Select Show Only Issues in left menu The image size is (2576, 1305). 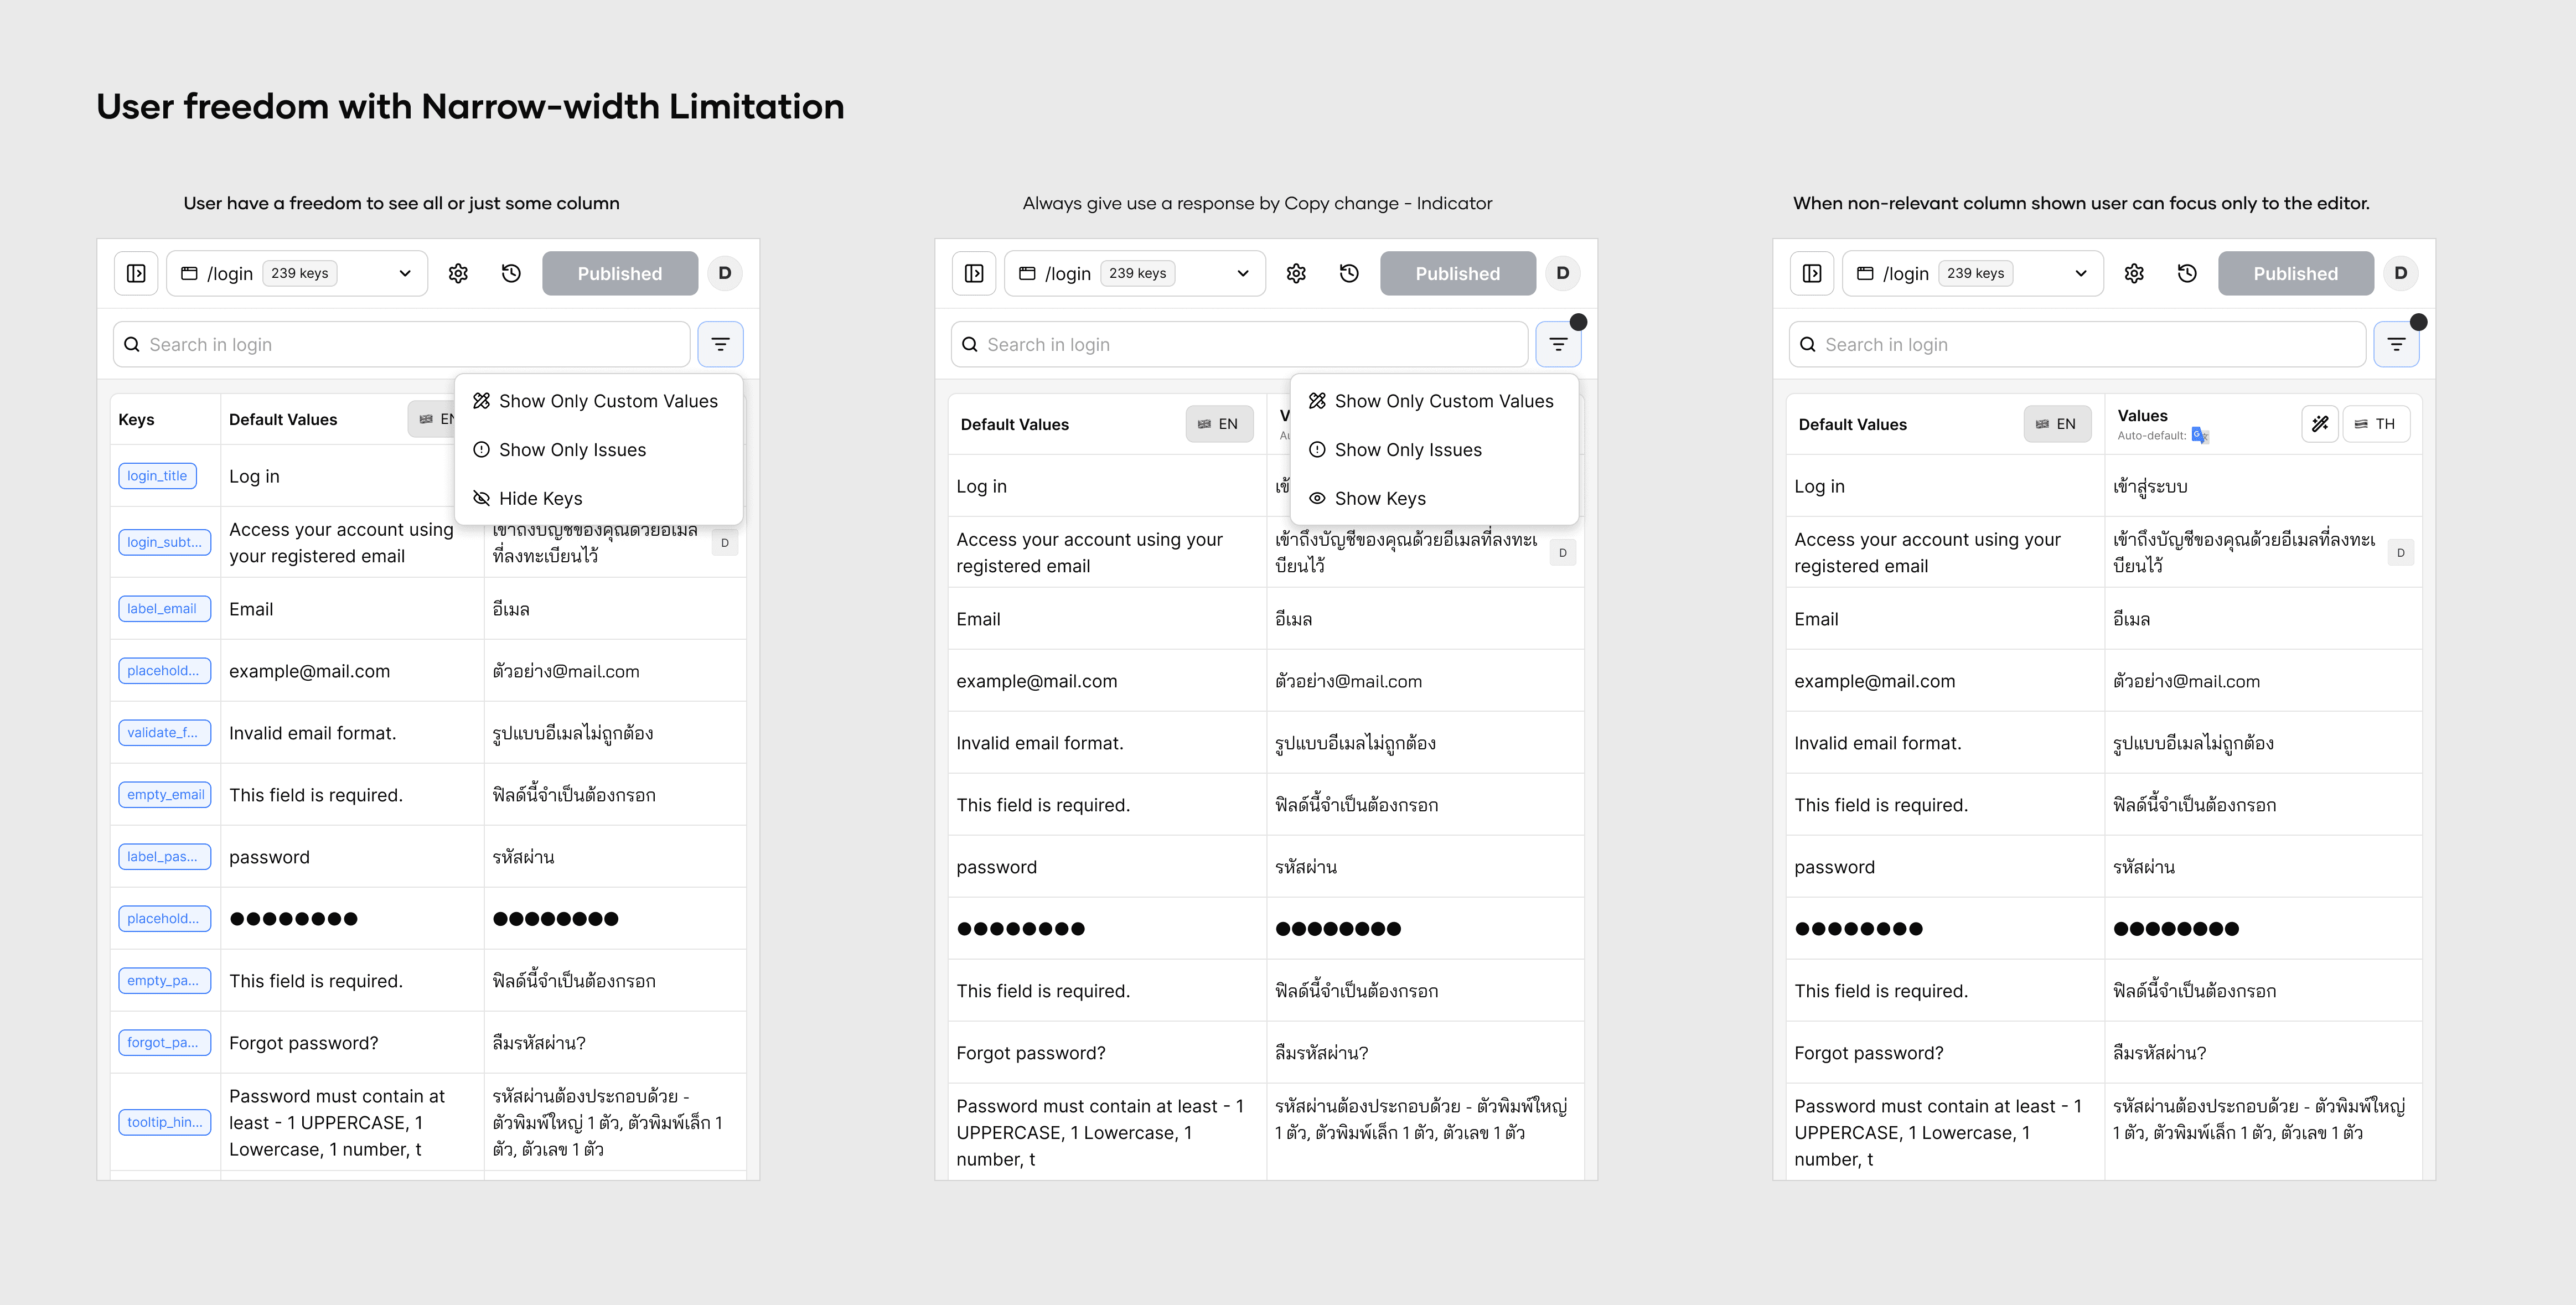572,450
